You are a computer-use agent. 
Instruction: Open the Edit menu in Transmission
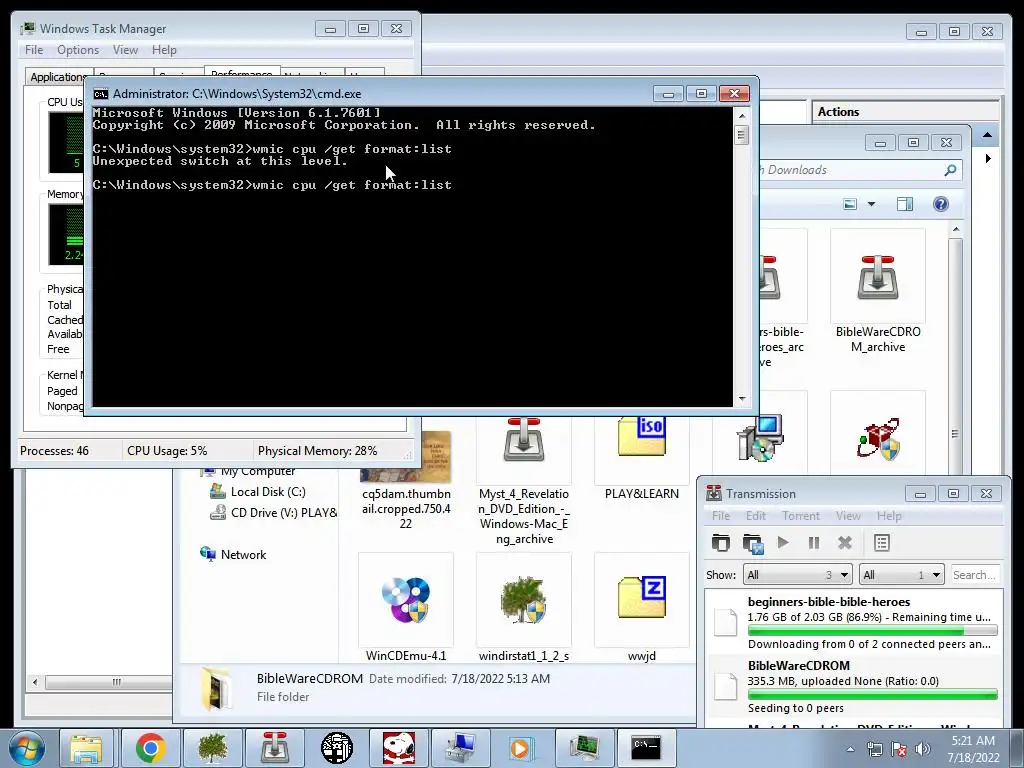click(756, 515)
